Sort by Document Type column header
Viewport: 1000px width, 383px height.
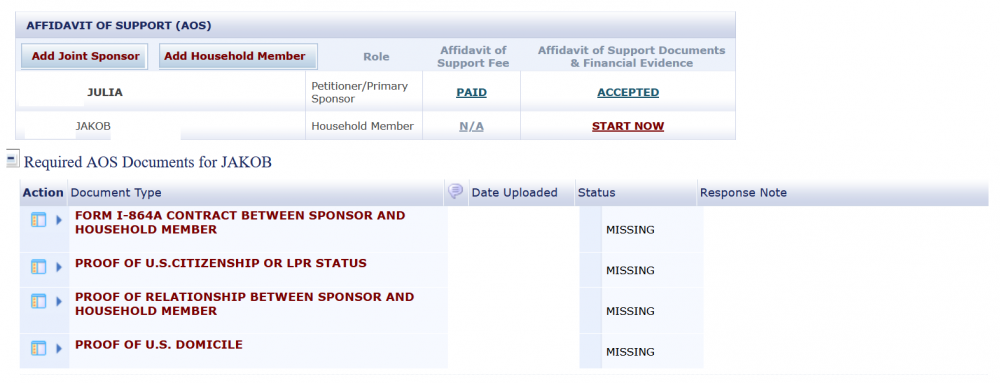pos(116,192)
